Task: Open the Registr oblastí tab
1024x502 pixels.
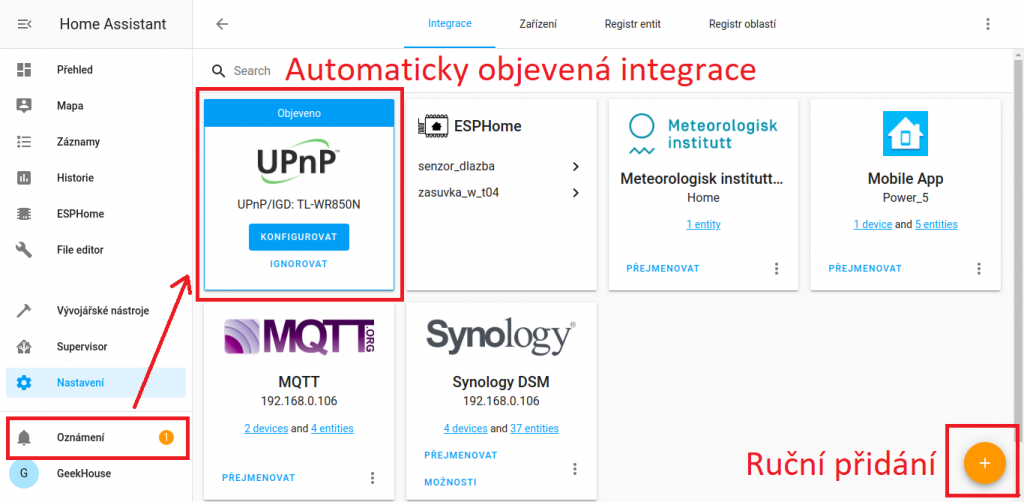Action: click(x=742, y=24)
